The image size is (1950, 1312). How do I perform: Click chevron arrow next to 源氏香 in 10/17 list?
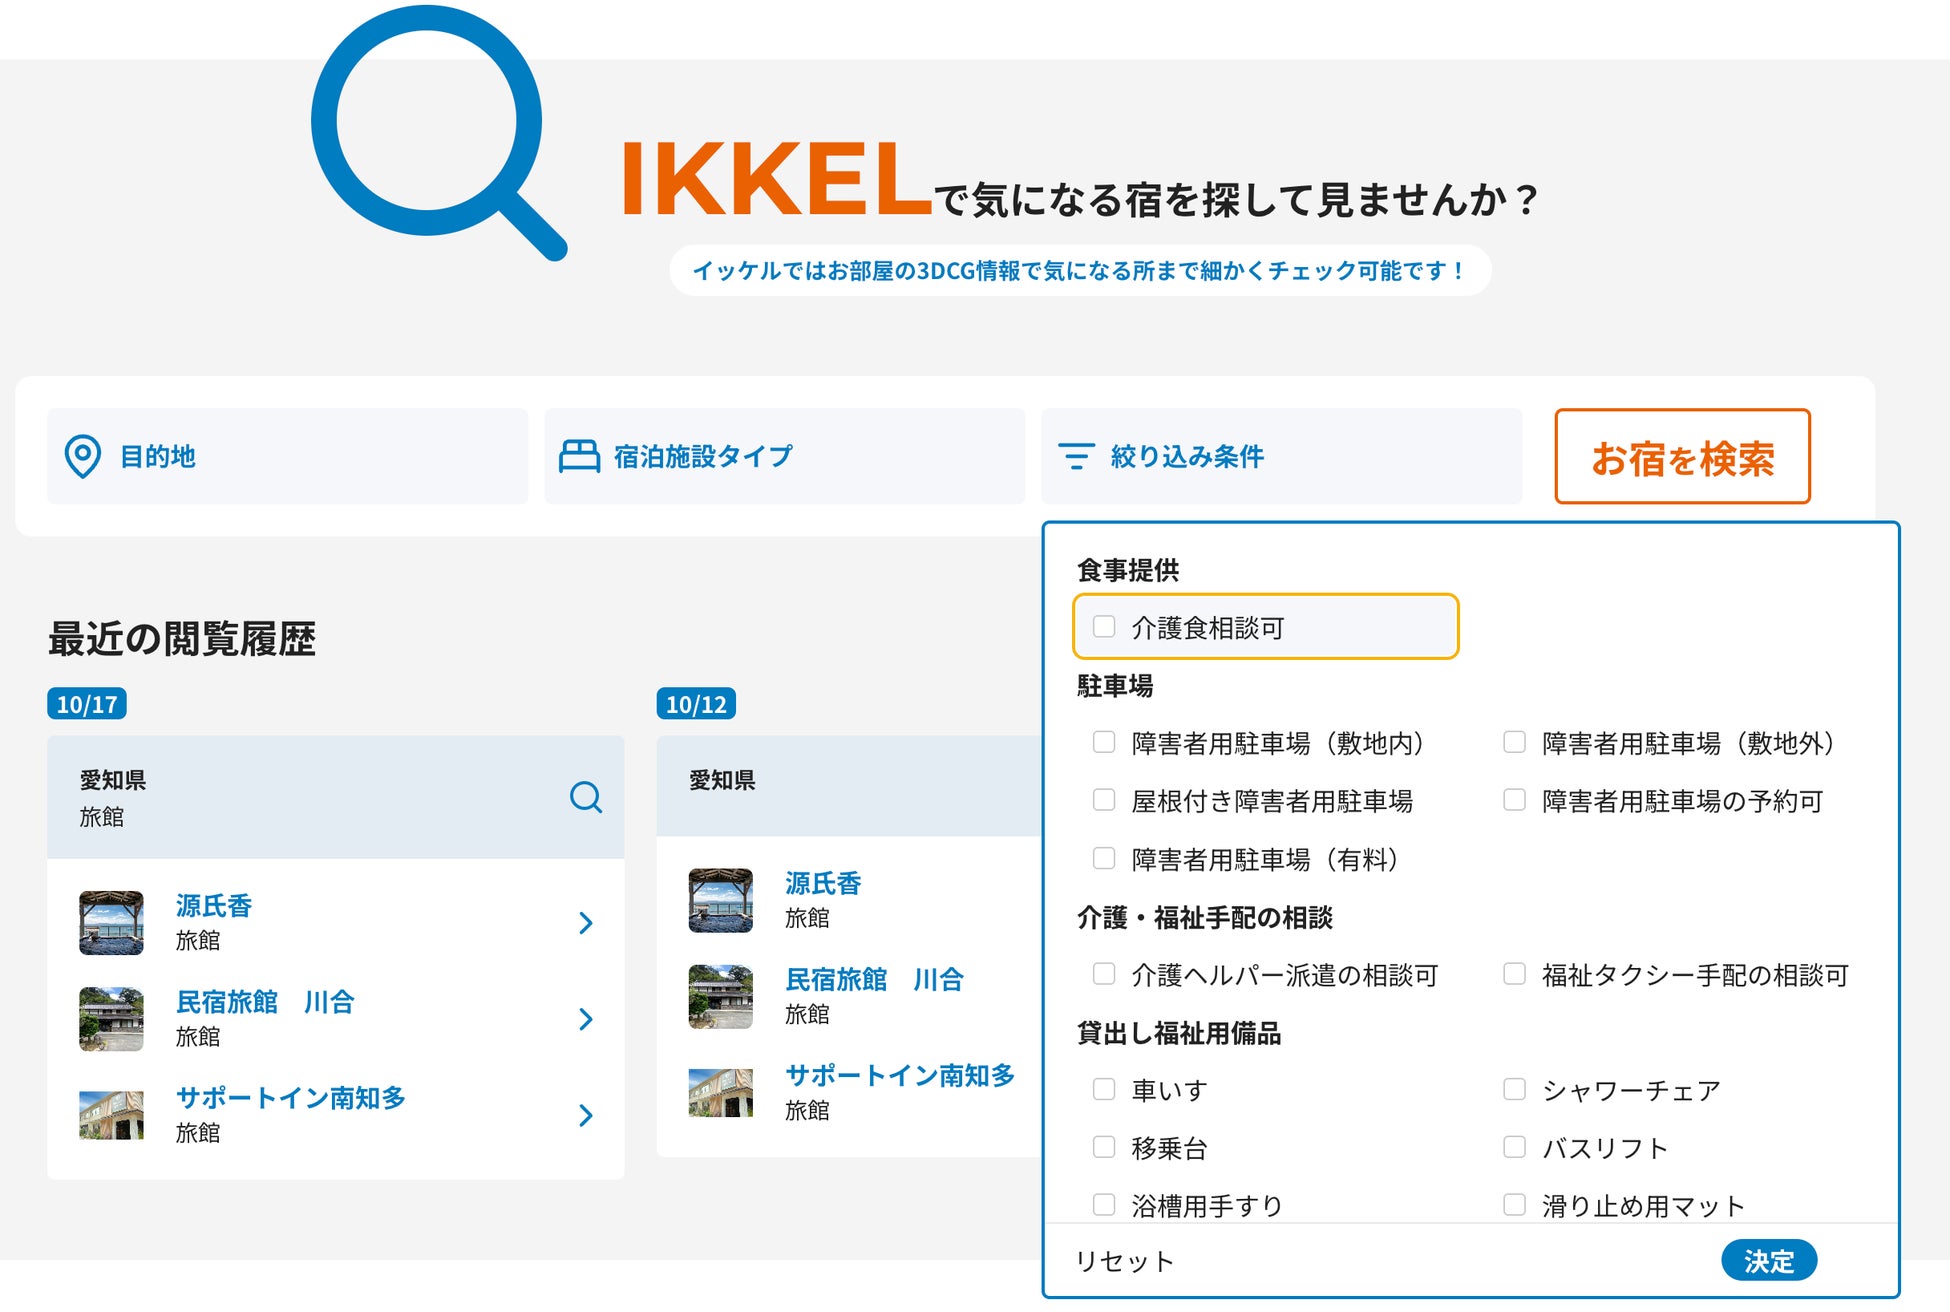click(x=586, y=923)
